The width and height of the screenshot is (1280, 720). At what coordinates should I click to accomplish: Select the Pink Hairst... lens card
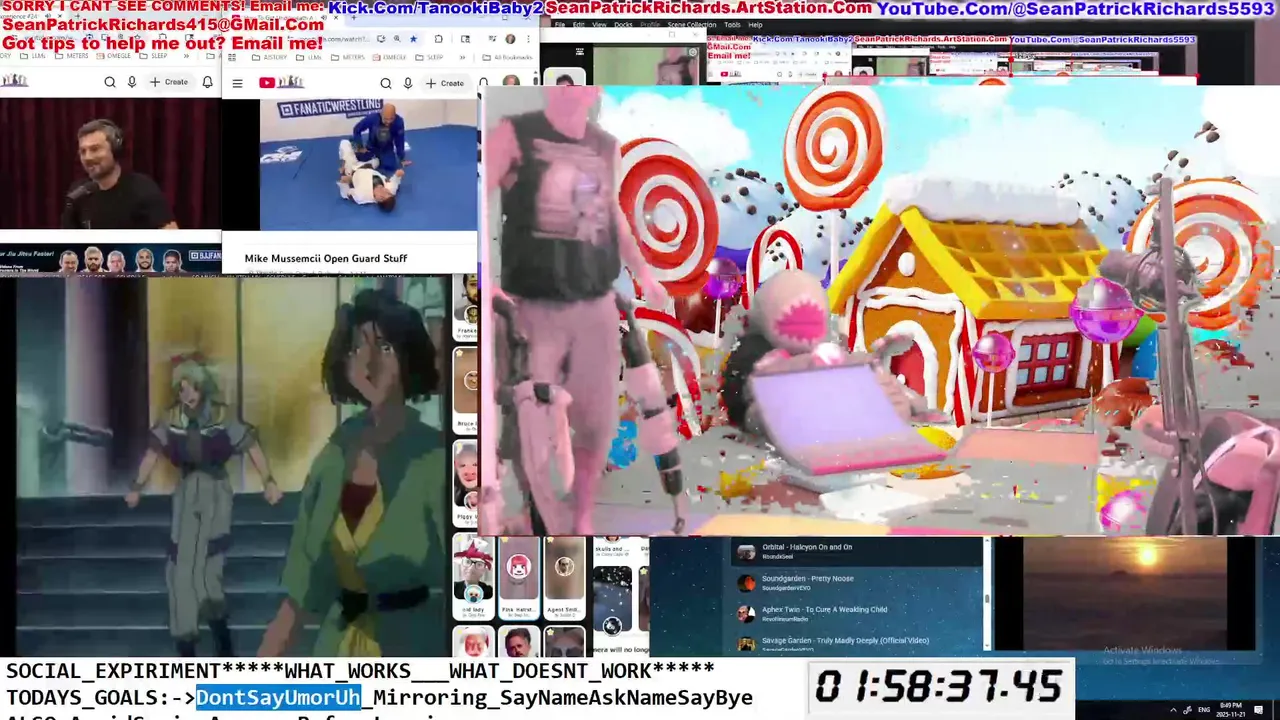pos(518,578)
